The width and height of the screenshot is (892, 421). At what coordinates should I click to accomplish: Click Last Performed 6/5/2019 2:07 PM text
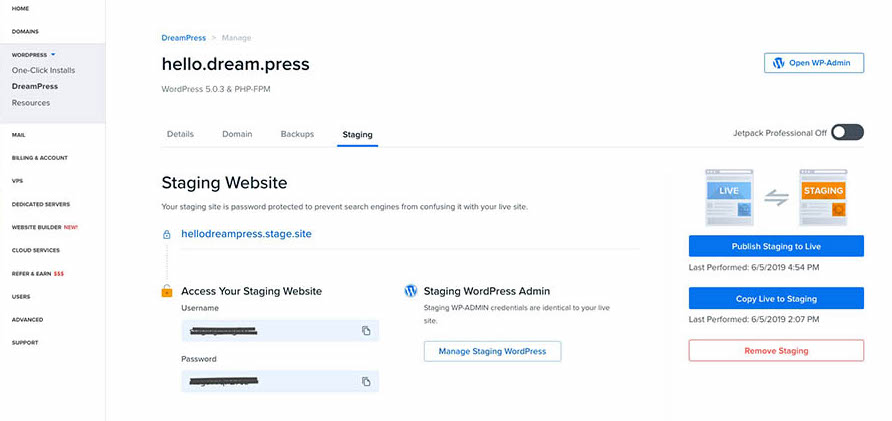(754, 319)
